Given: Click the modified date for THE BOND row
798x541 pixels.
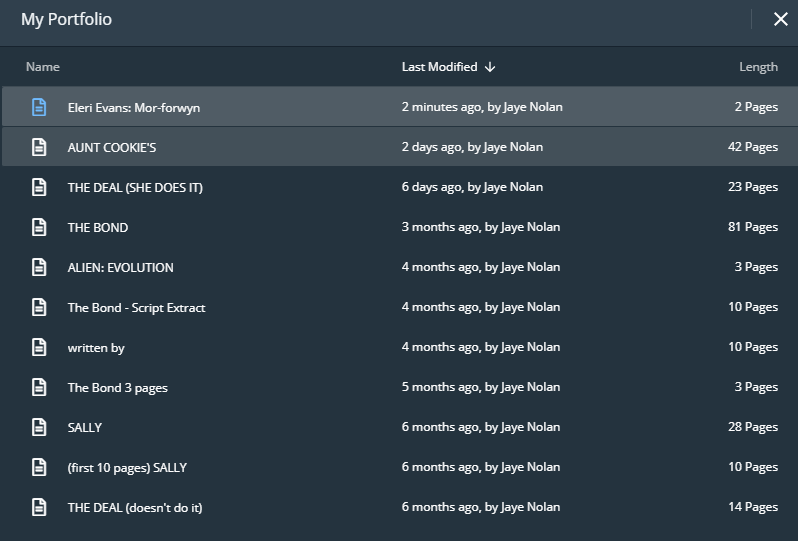Looking at the screenshot, I should [x=481, y=227].
